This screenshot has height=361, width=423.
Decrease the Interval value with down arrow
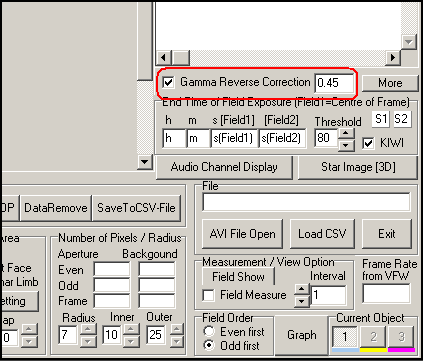(x=302, y=301)
